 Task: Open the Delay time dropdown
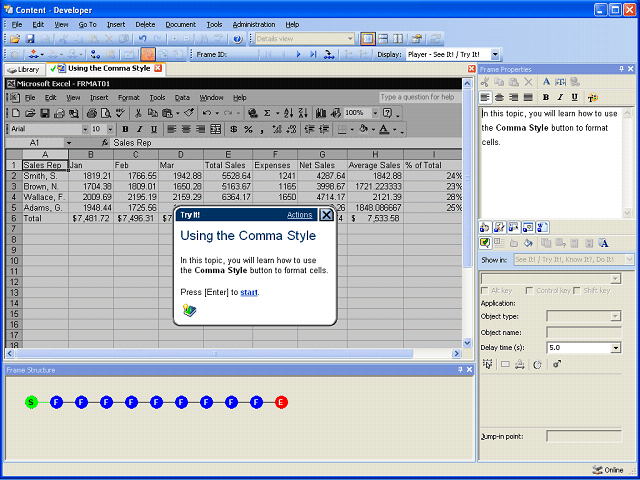point(616,348)
